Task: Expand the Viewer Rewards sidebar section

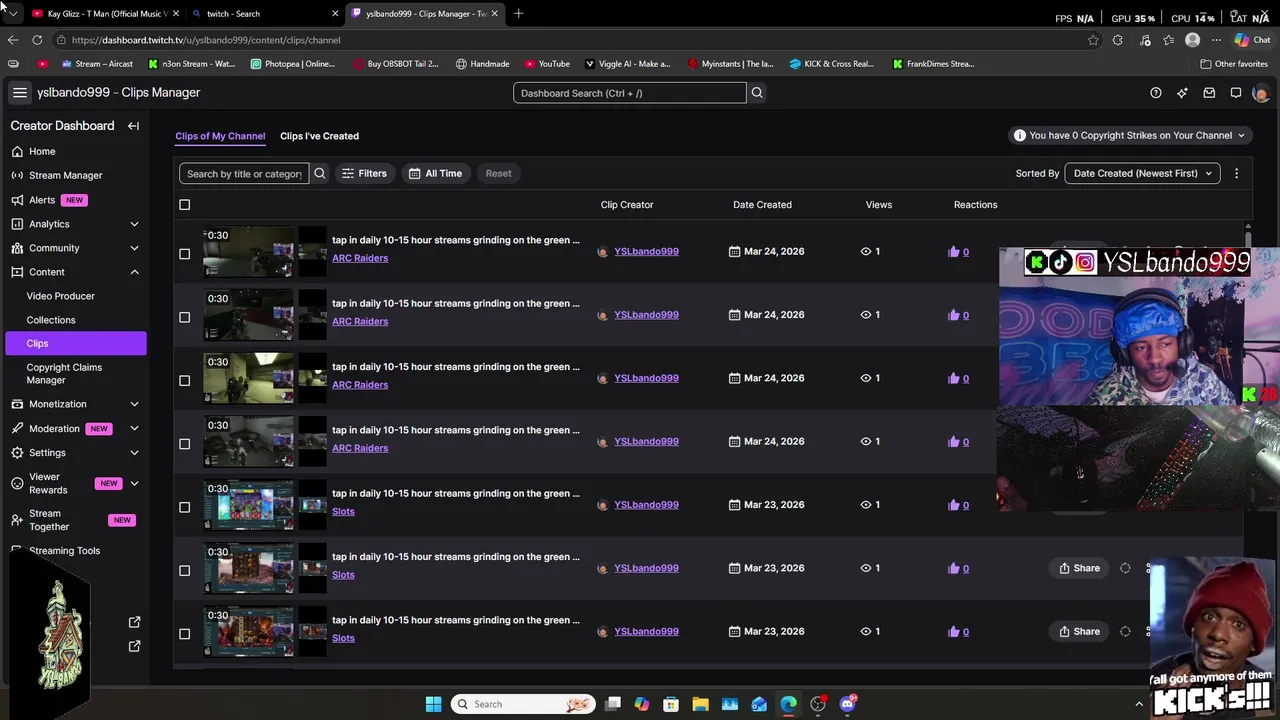Action: 134,484
